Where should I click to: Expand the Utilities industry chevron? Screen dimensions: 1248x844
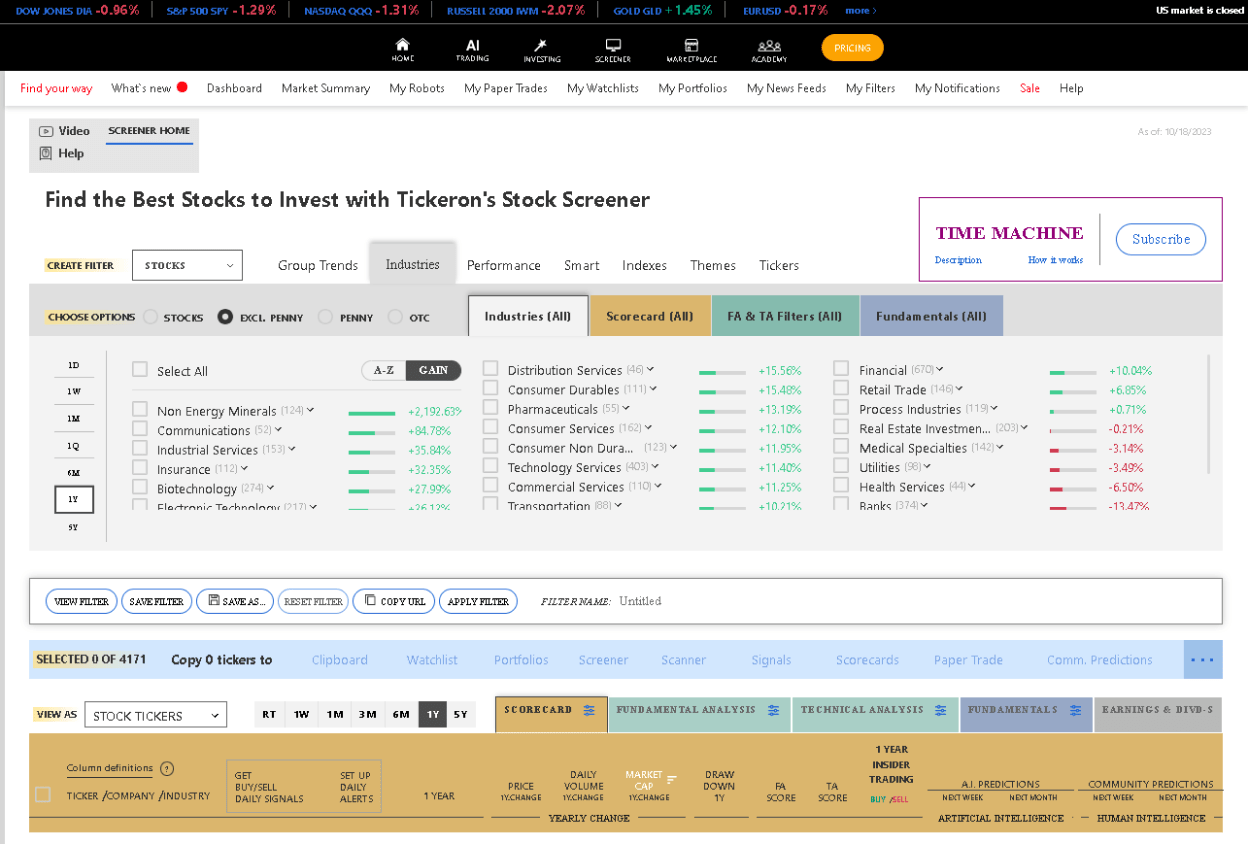pos(927,466)
